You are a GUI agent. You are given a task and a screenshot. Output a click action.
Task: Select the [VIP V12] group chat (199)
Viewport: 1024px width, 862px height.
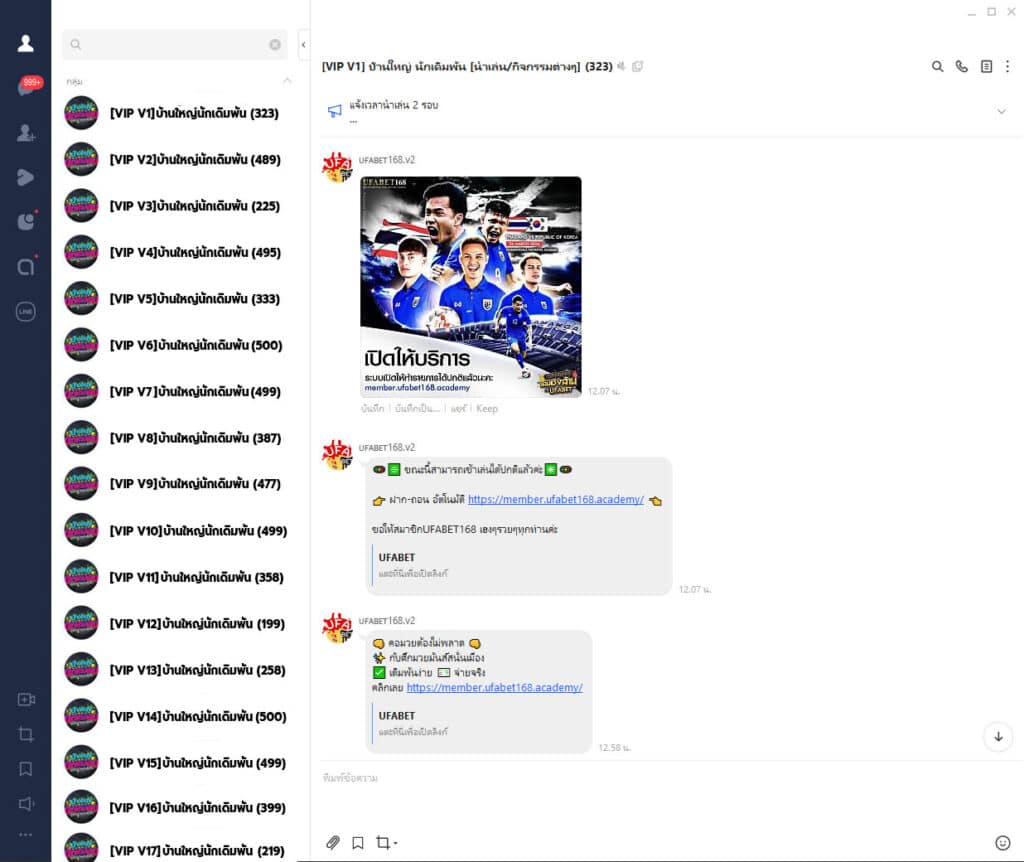point(179,623)
